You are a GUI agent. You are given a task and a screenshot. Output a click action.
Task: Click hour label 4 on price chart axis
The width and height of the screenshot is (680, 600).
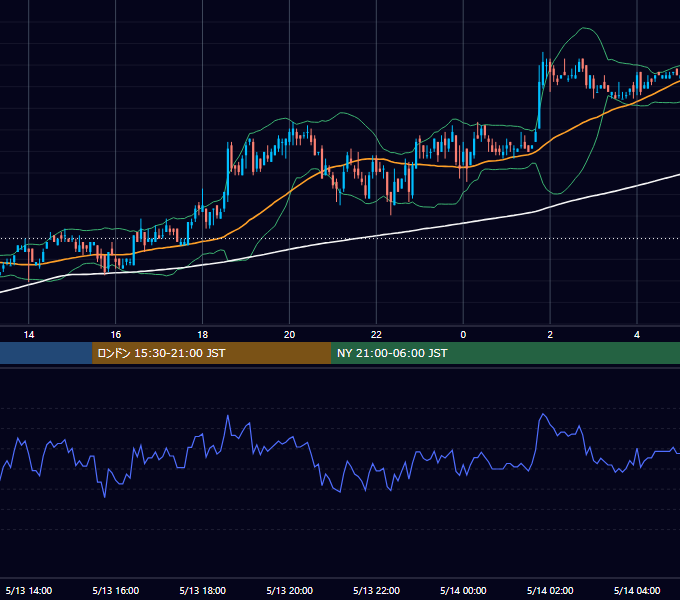pos(637,335)
